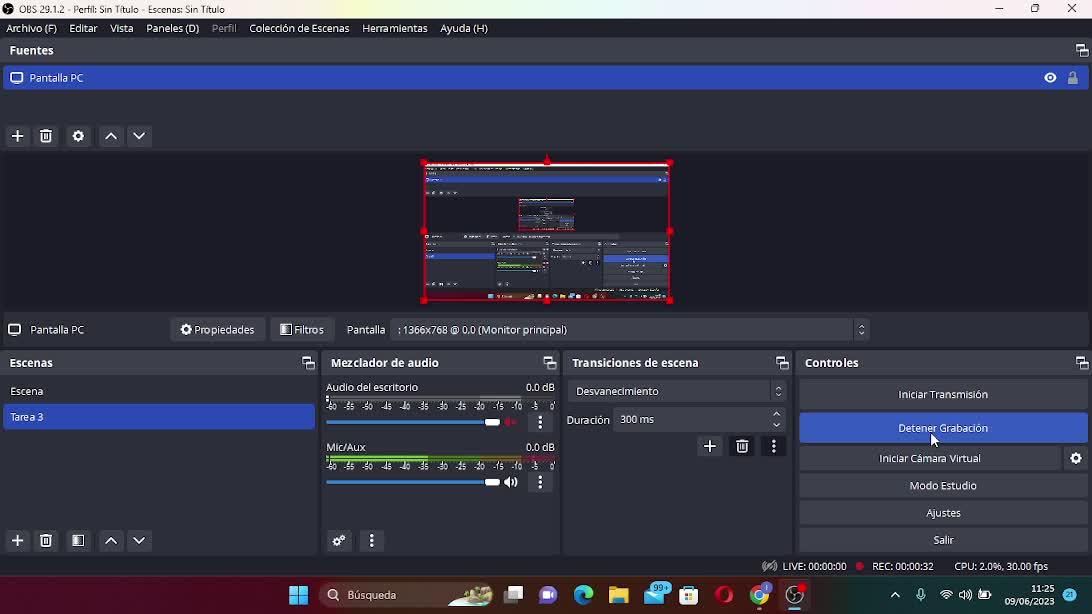Delete the selected source using trash icon

pos(46,136)
